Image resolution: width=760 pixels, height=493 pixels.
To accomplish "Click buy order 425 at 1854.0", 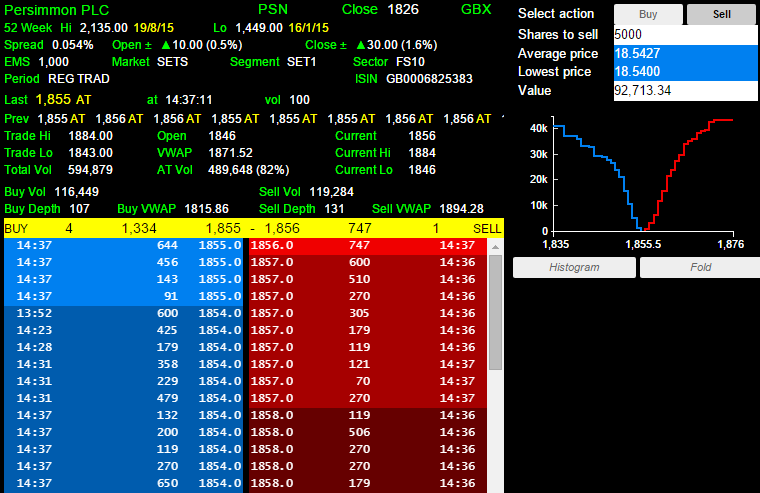I will (x=124, y=330).
